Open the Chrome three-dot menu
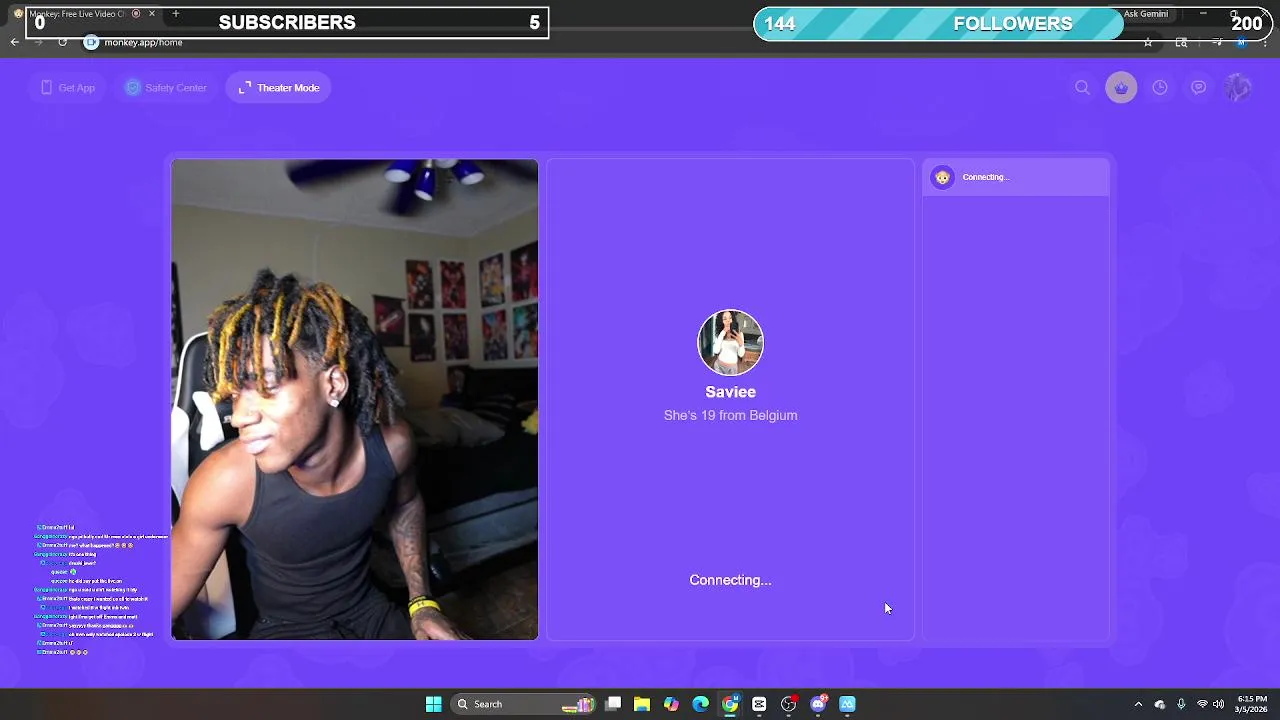The height and width of the screenshot is (720, 1280). [1265, 42]
